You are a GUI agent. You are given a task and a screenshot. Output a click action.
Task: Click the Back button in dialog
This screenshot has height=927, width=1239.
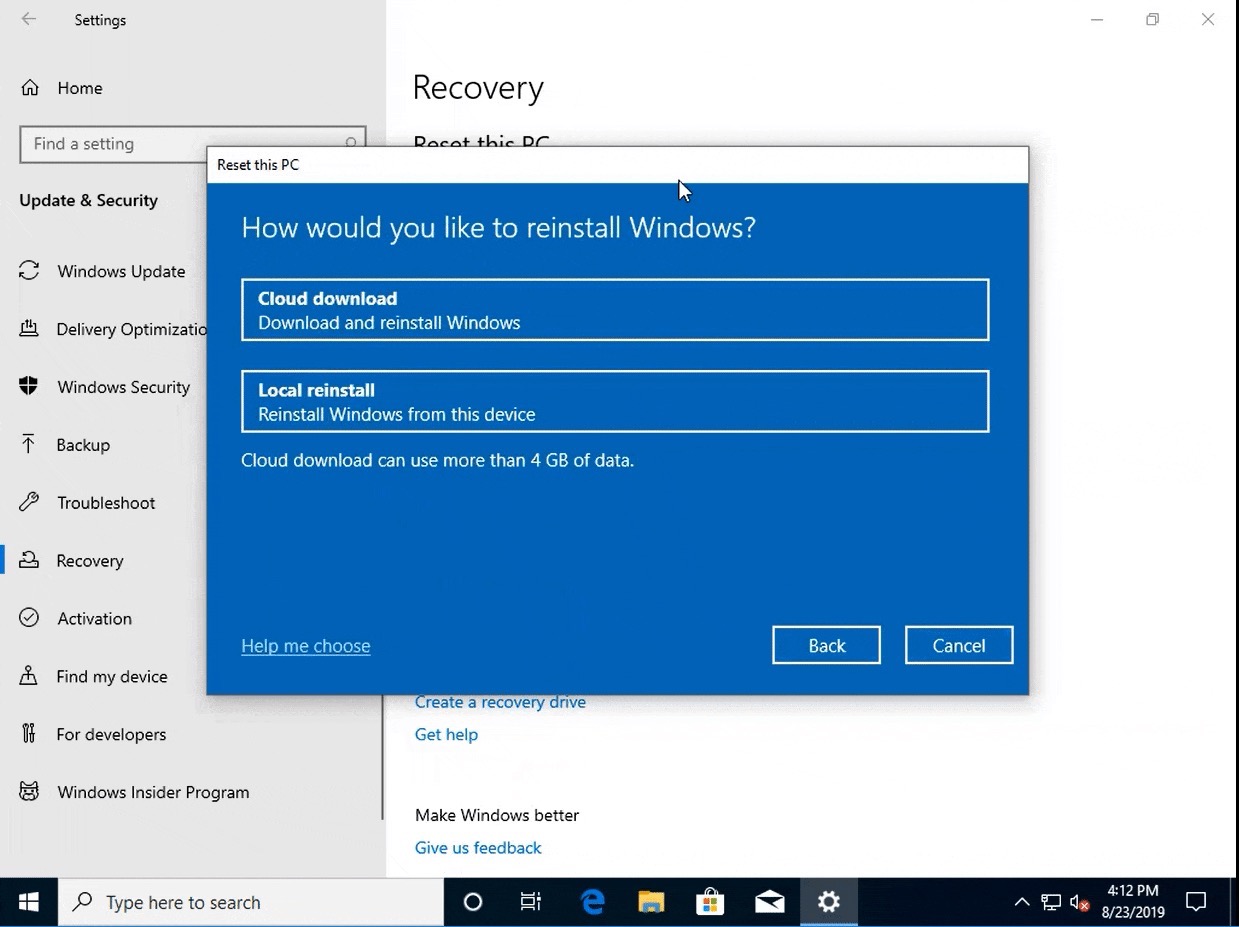click(826, 646)
